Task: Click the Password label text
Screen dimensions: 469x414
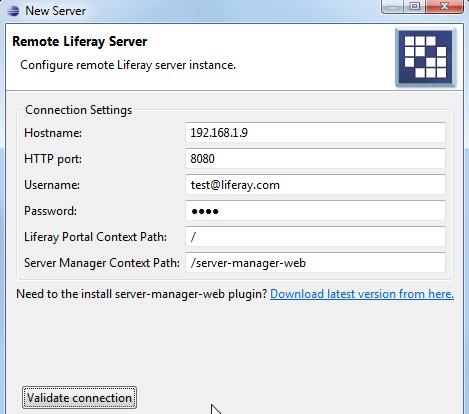Action: (x=50, y=211)
